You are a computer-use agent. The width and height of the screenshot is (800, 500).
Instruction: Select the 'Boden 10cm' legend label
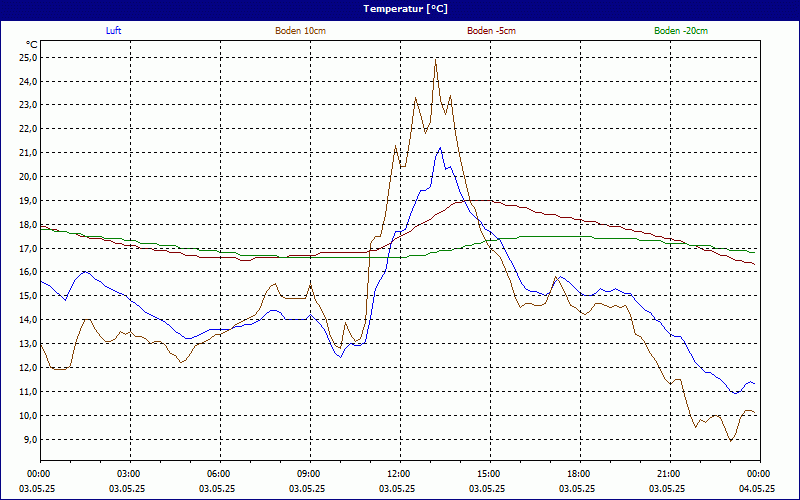pyautogui.click(x=301, y=31)
